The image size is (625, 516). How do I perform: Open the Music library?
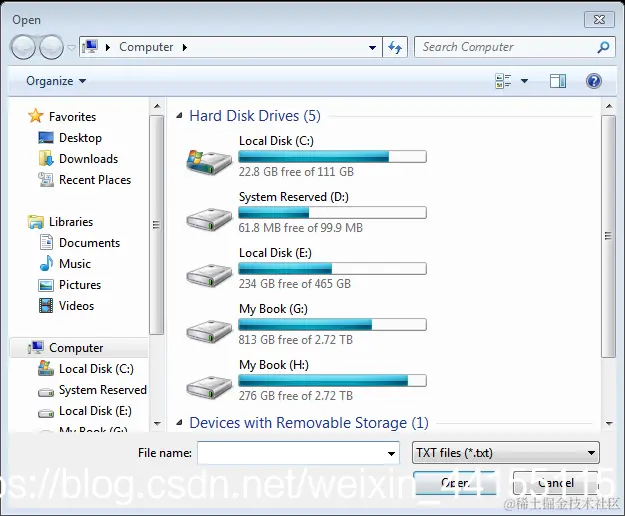(x=65, y=264)
